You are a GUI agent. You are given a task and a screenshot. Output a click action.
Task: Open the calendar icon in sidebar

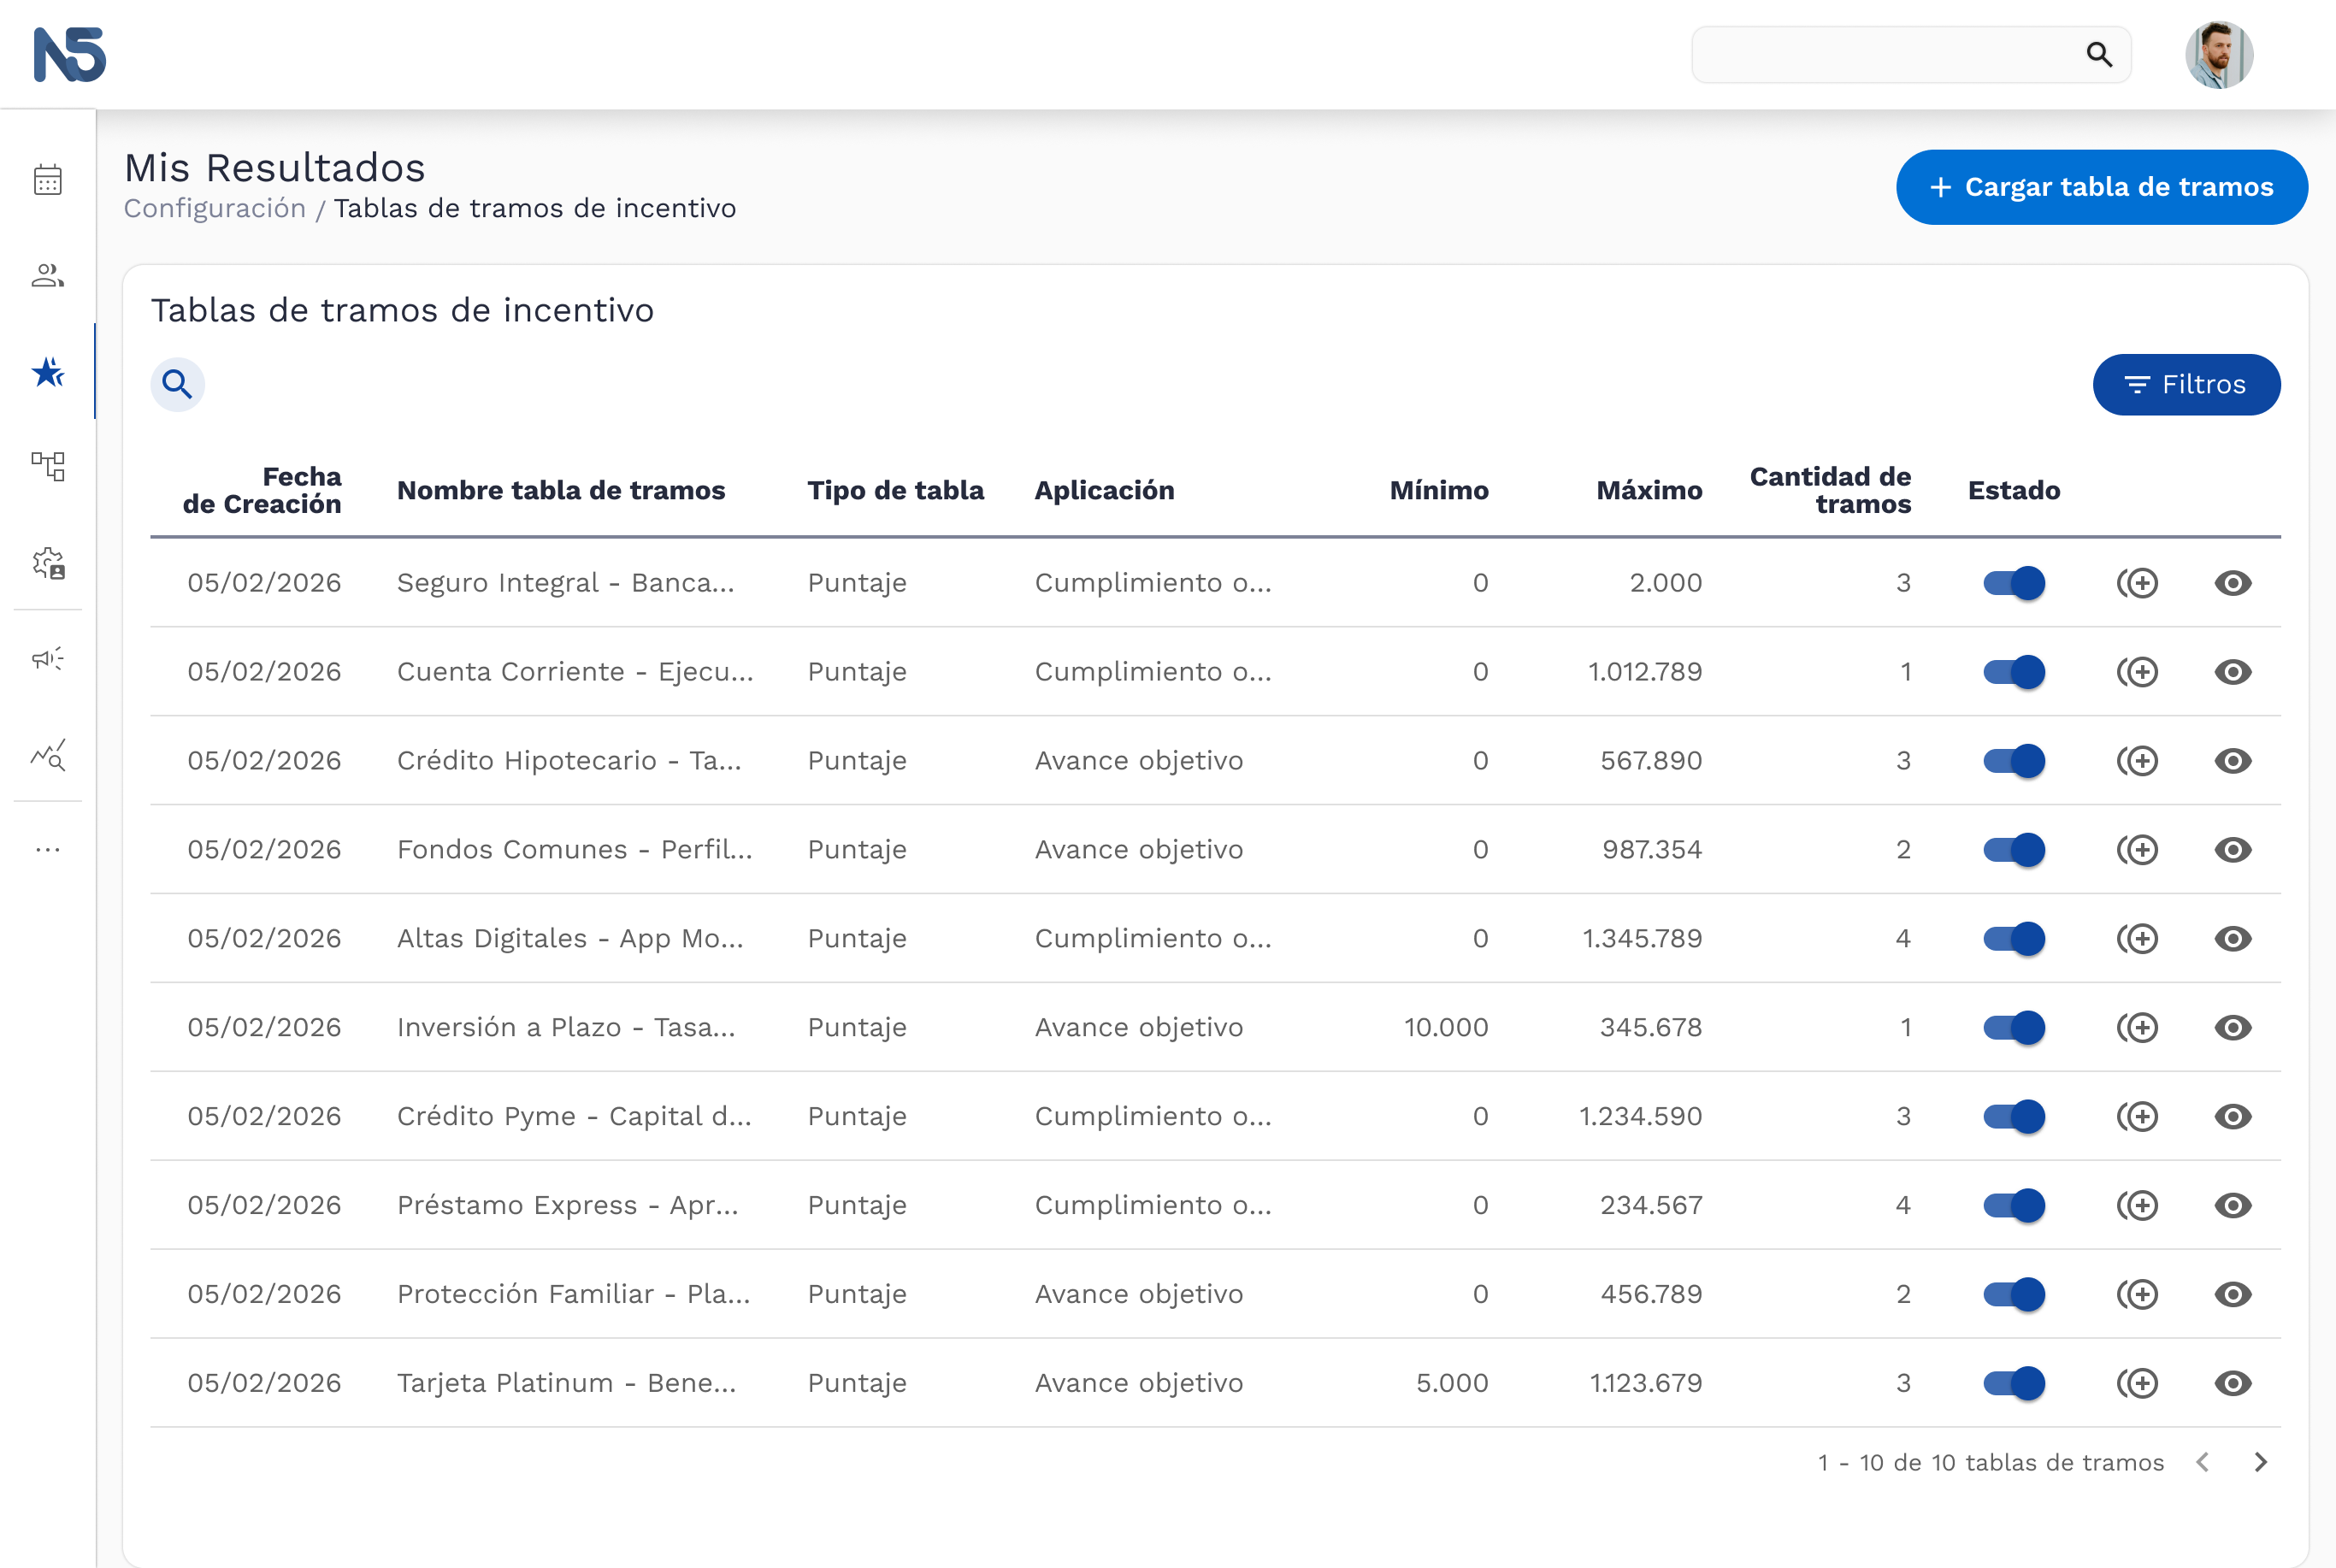[x=48, y=180]
